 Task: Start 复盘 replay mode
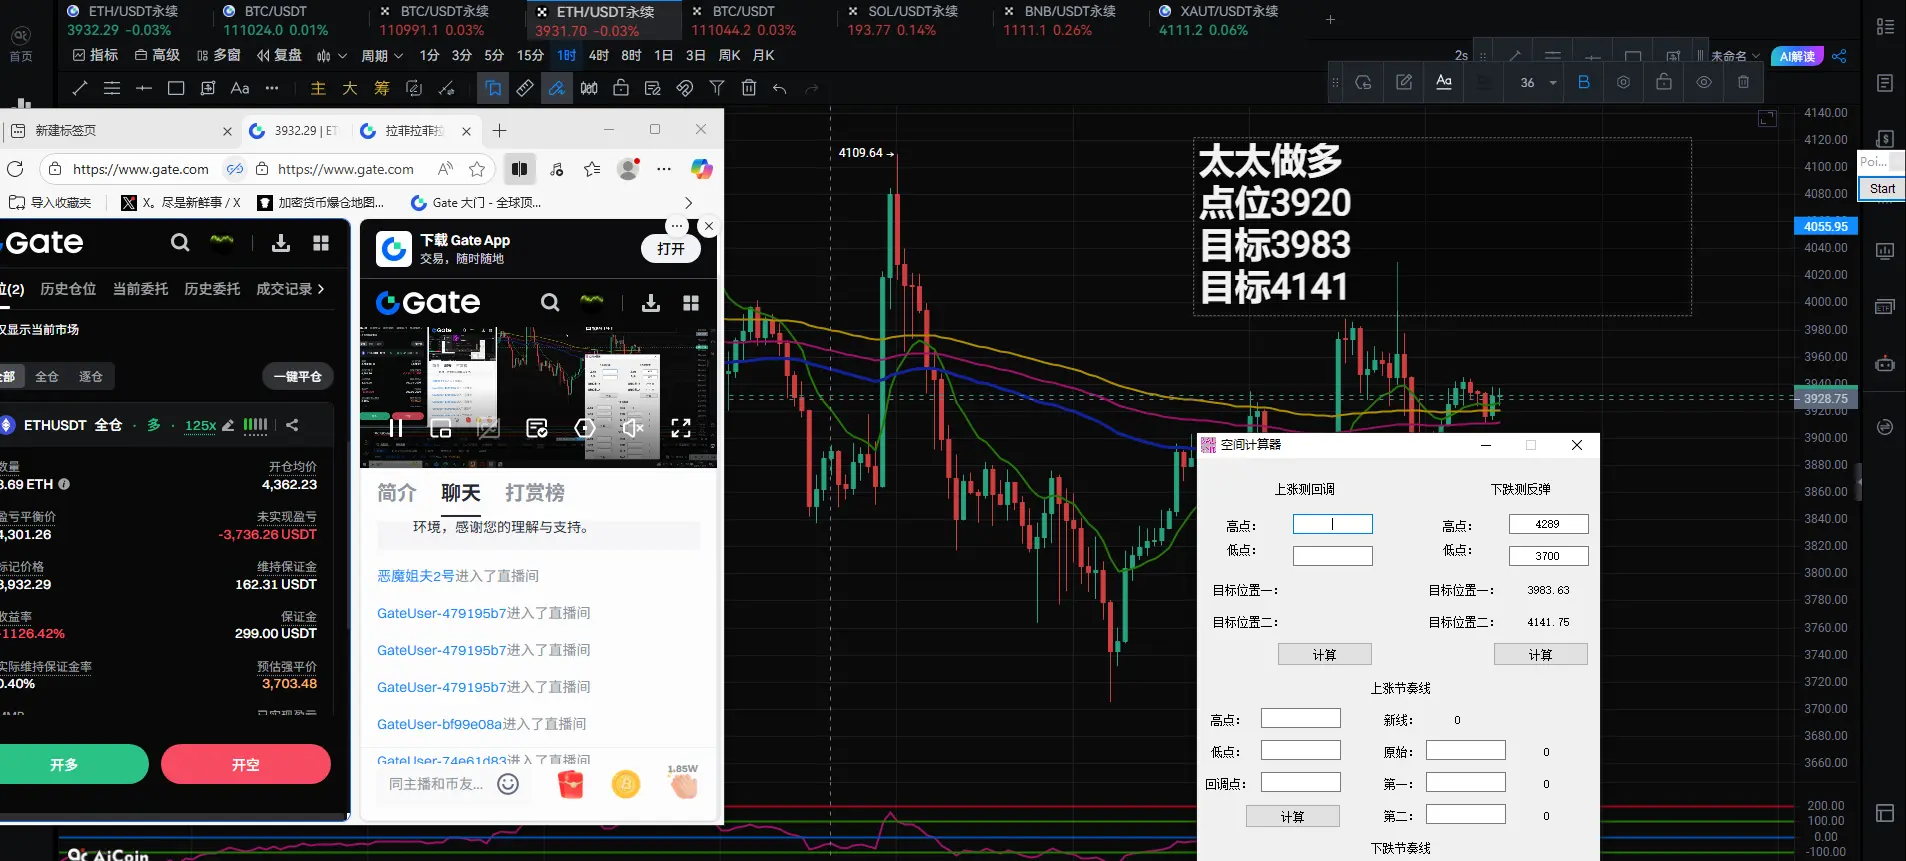[279, 56]
